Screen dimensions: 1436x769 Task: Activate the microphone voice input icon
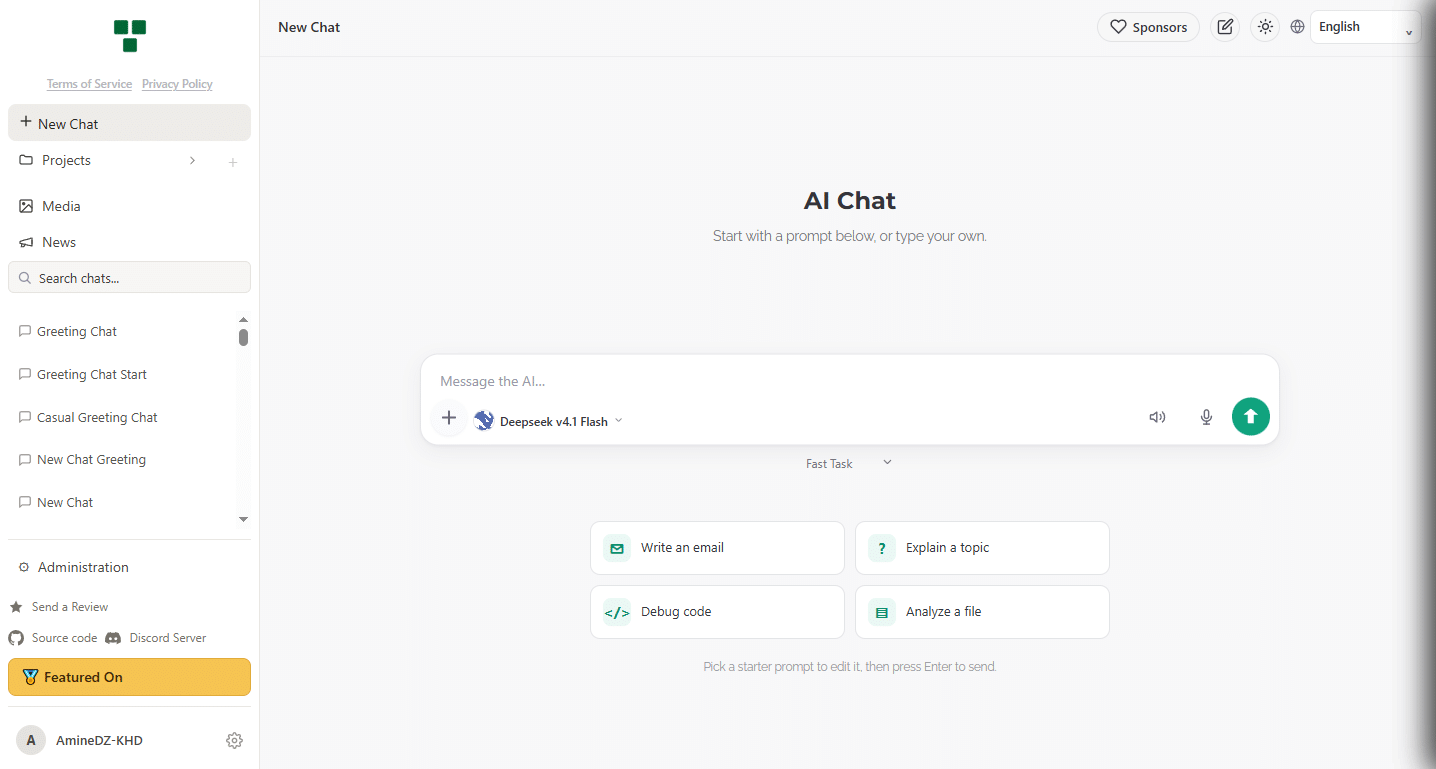1206,417
